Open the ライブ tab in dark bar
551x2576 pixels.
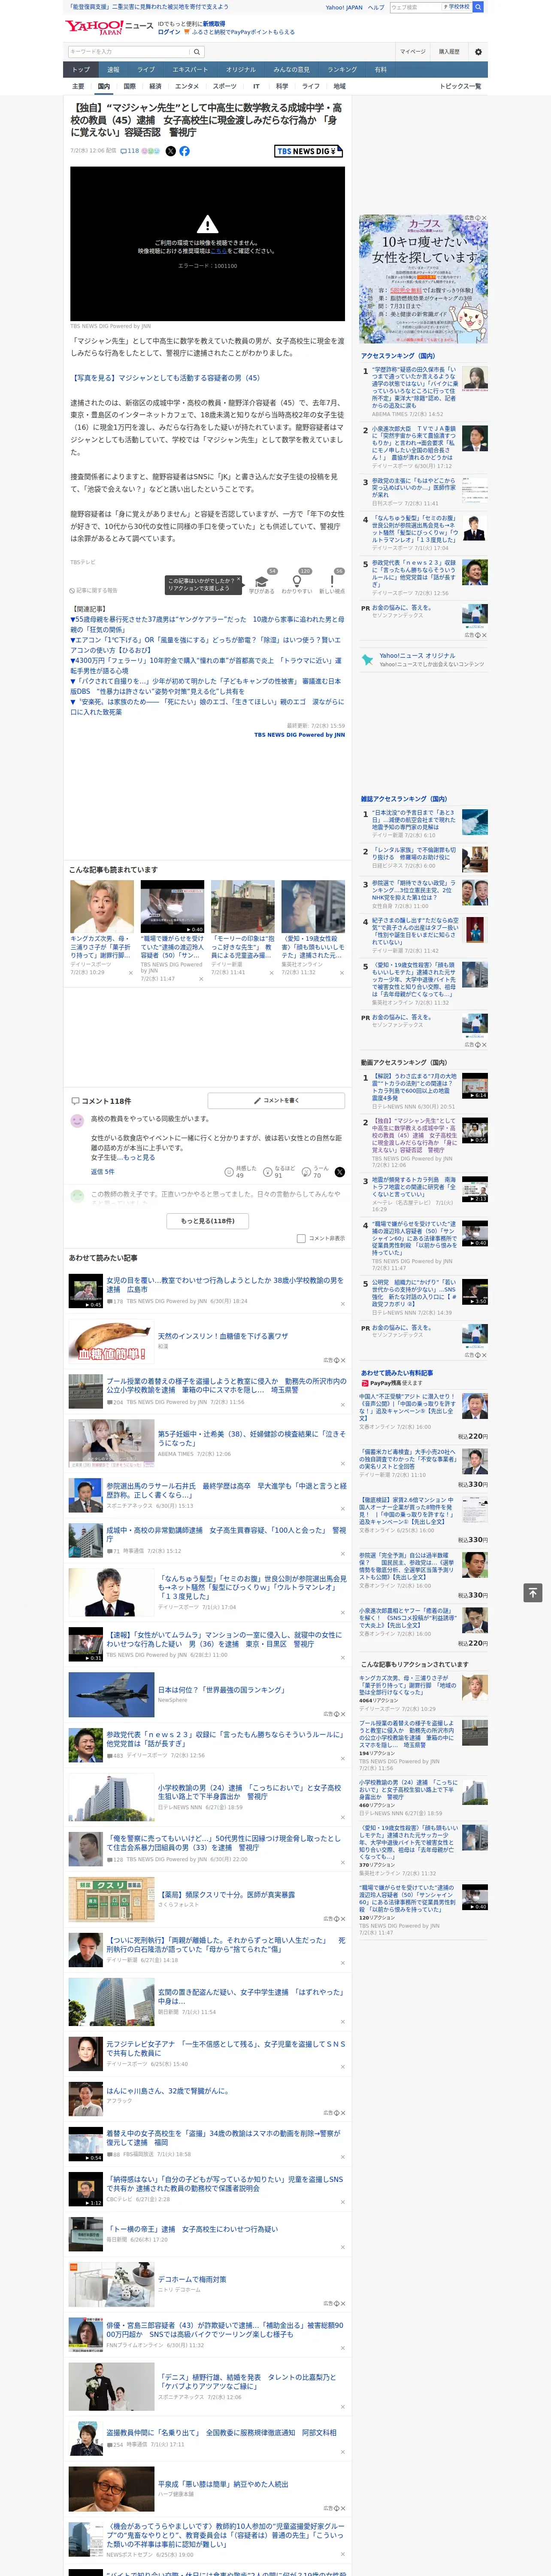pyautogui.click(x=146, y=70)
